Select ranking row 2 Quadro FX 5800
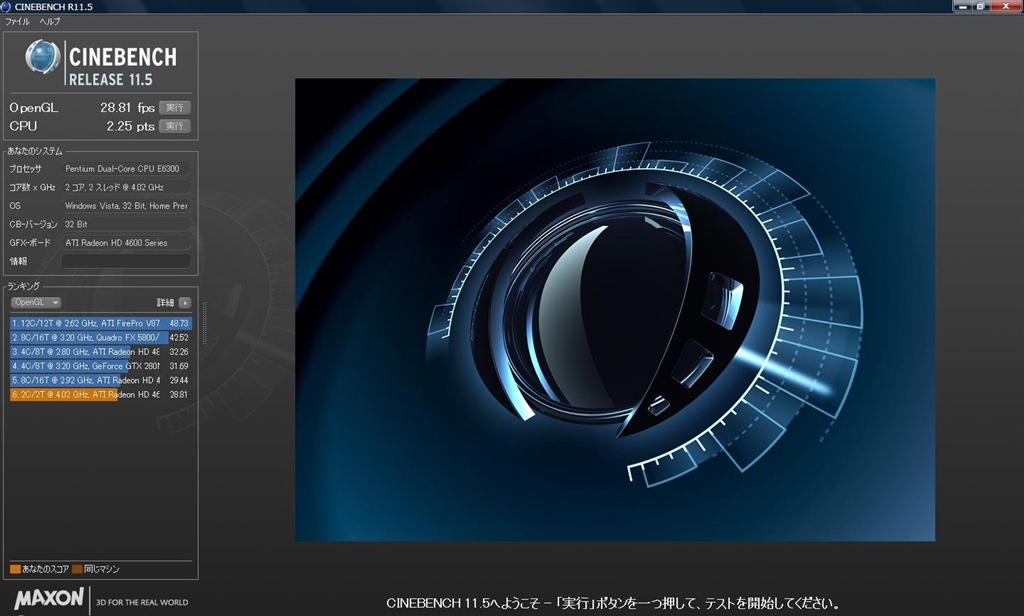 pyautogui.click(x=101, y=338)
